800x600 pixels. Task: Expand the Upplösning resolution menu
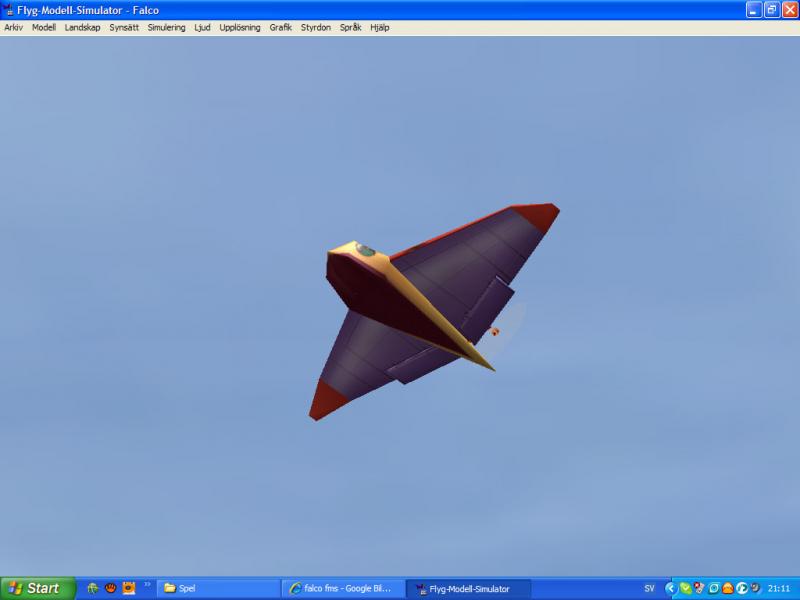click(x=240, y=28)
